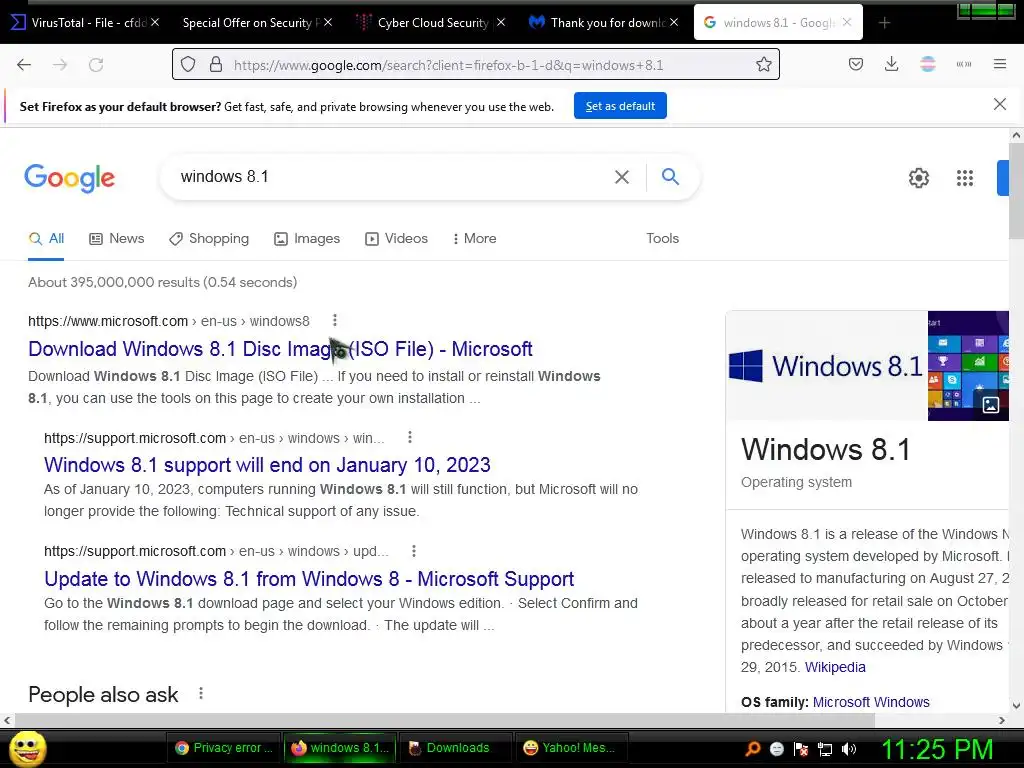Click the striped extension icon in toolbar
1024x768 pixels.
point(927,64)
